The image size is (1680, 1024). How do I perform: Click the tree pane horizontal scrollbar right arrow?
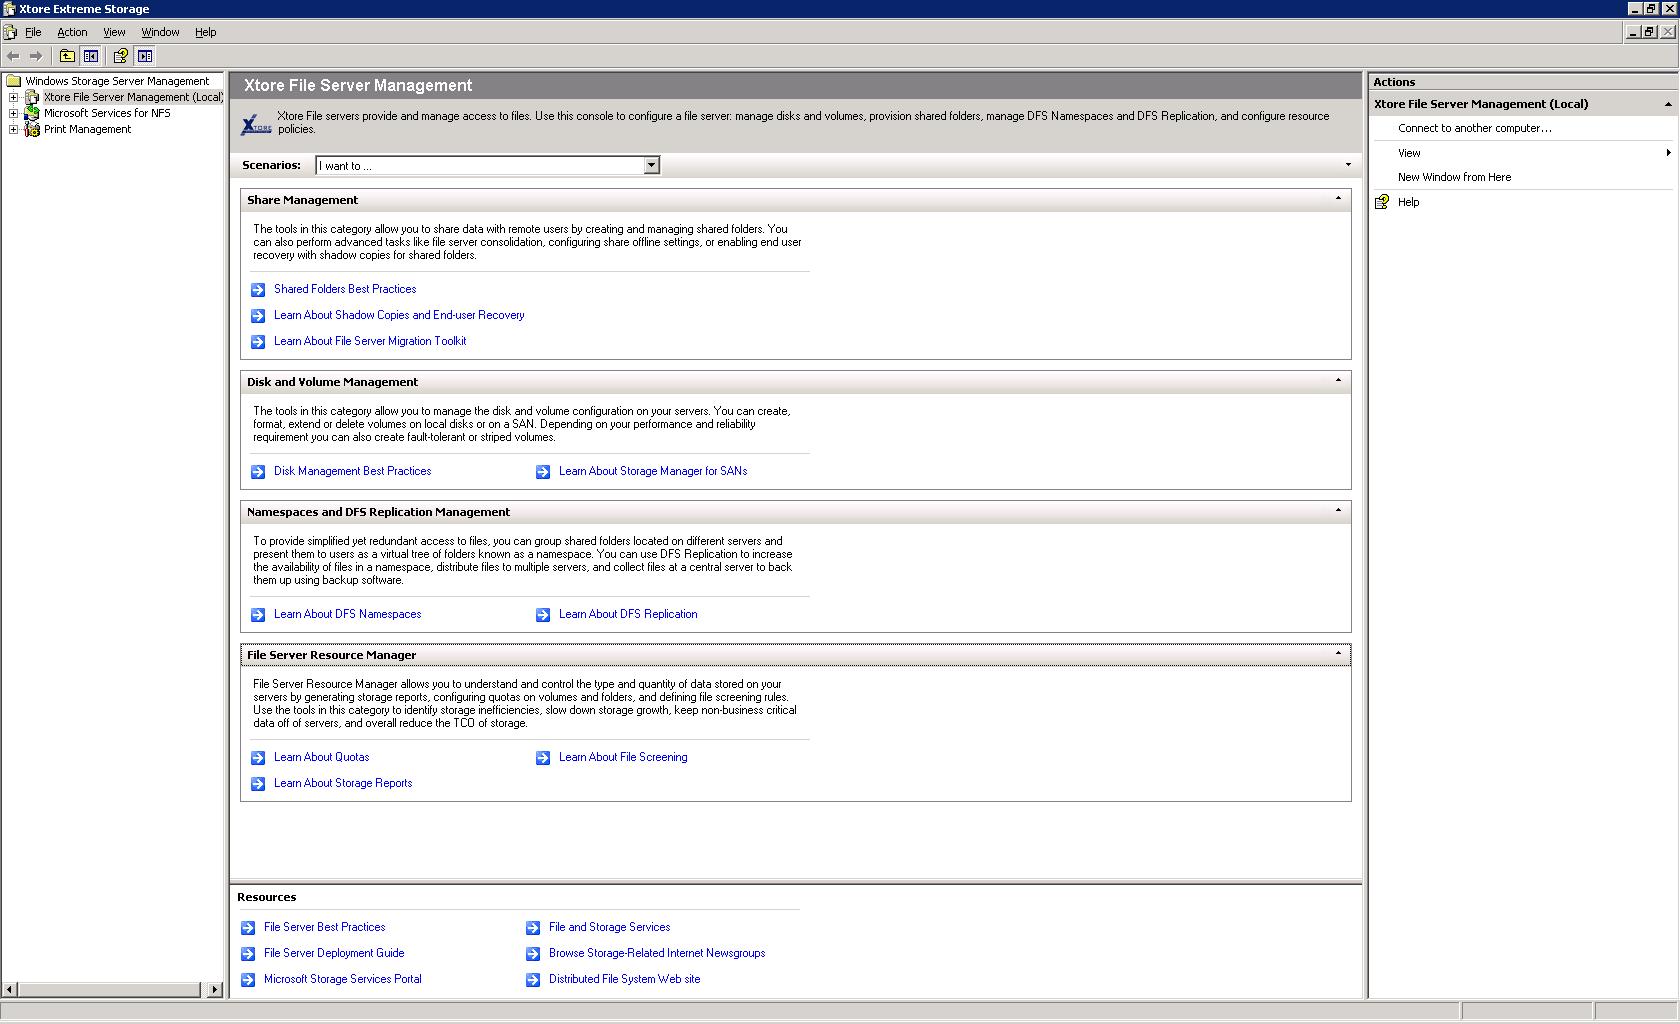[214, 989]
